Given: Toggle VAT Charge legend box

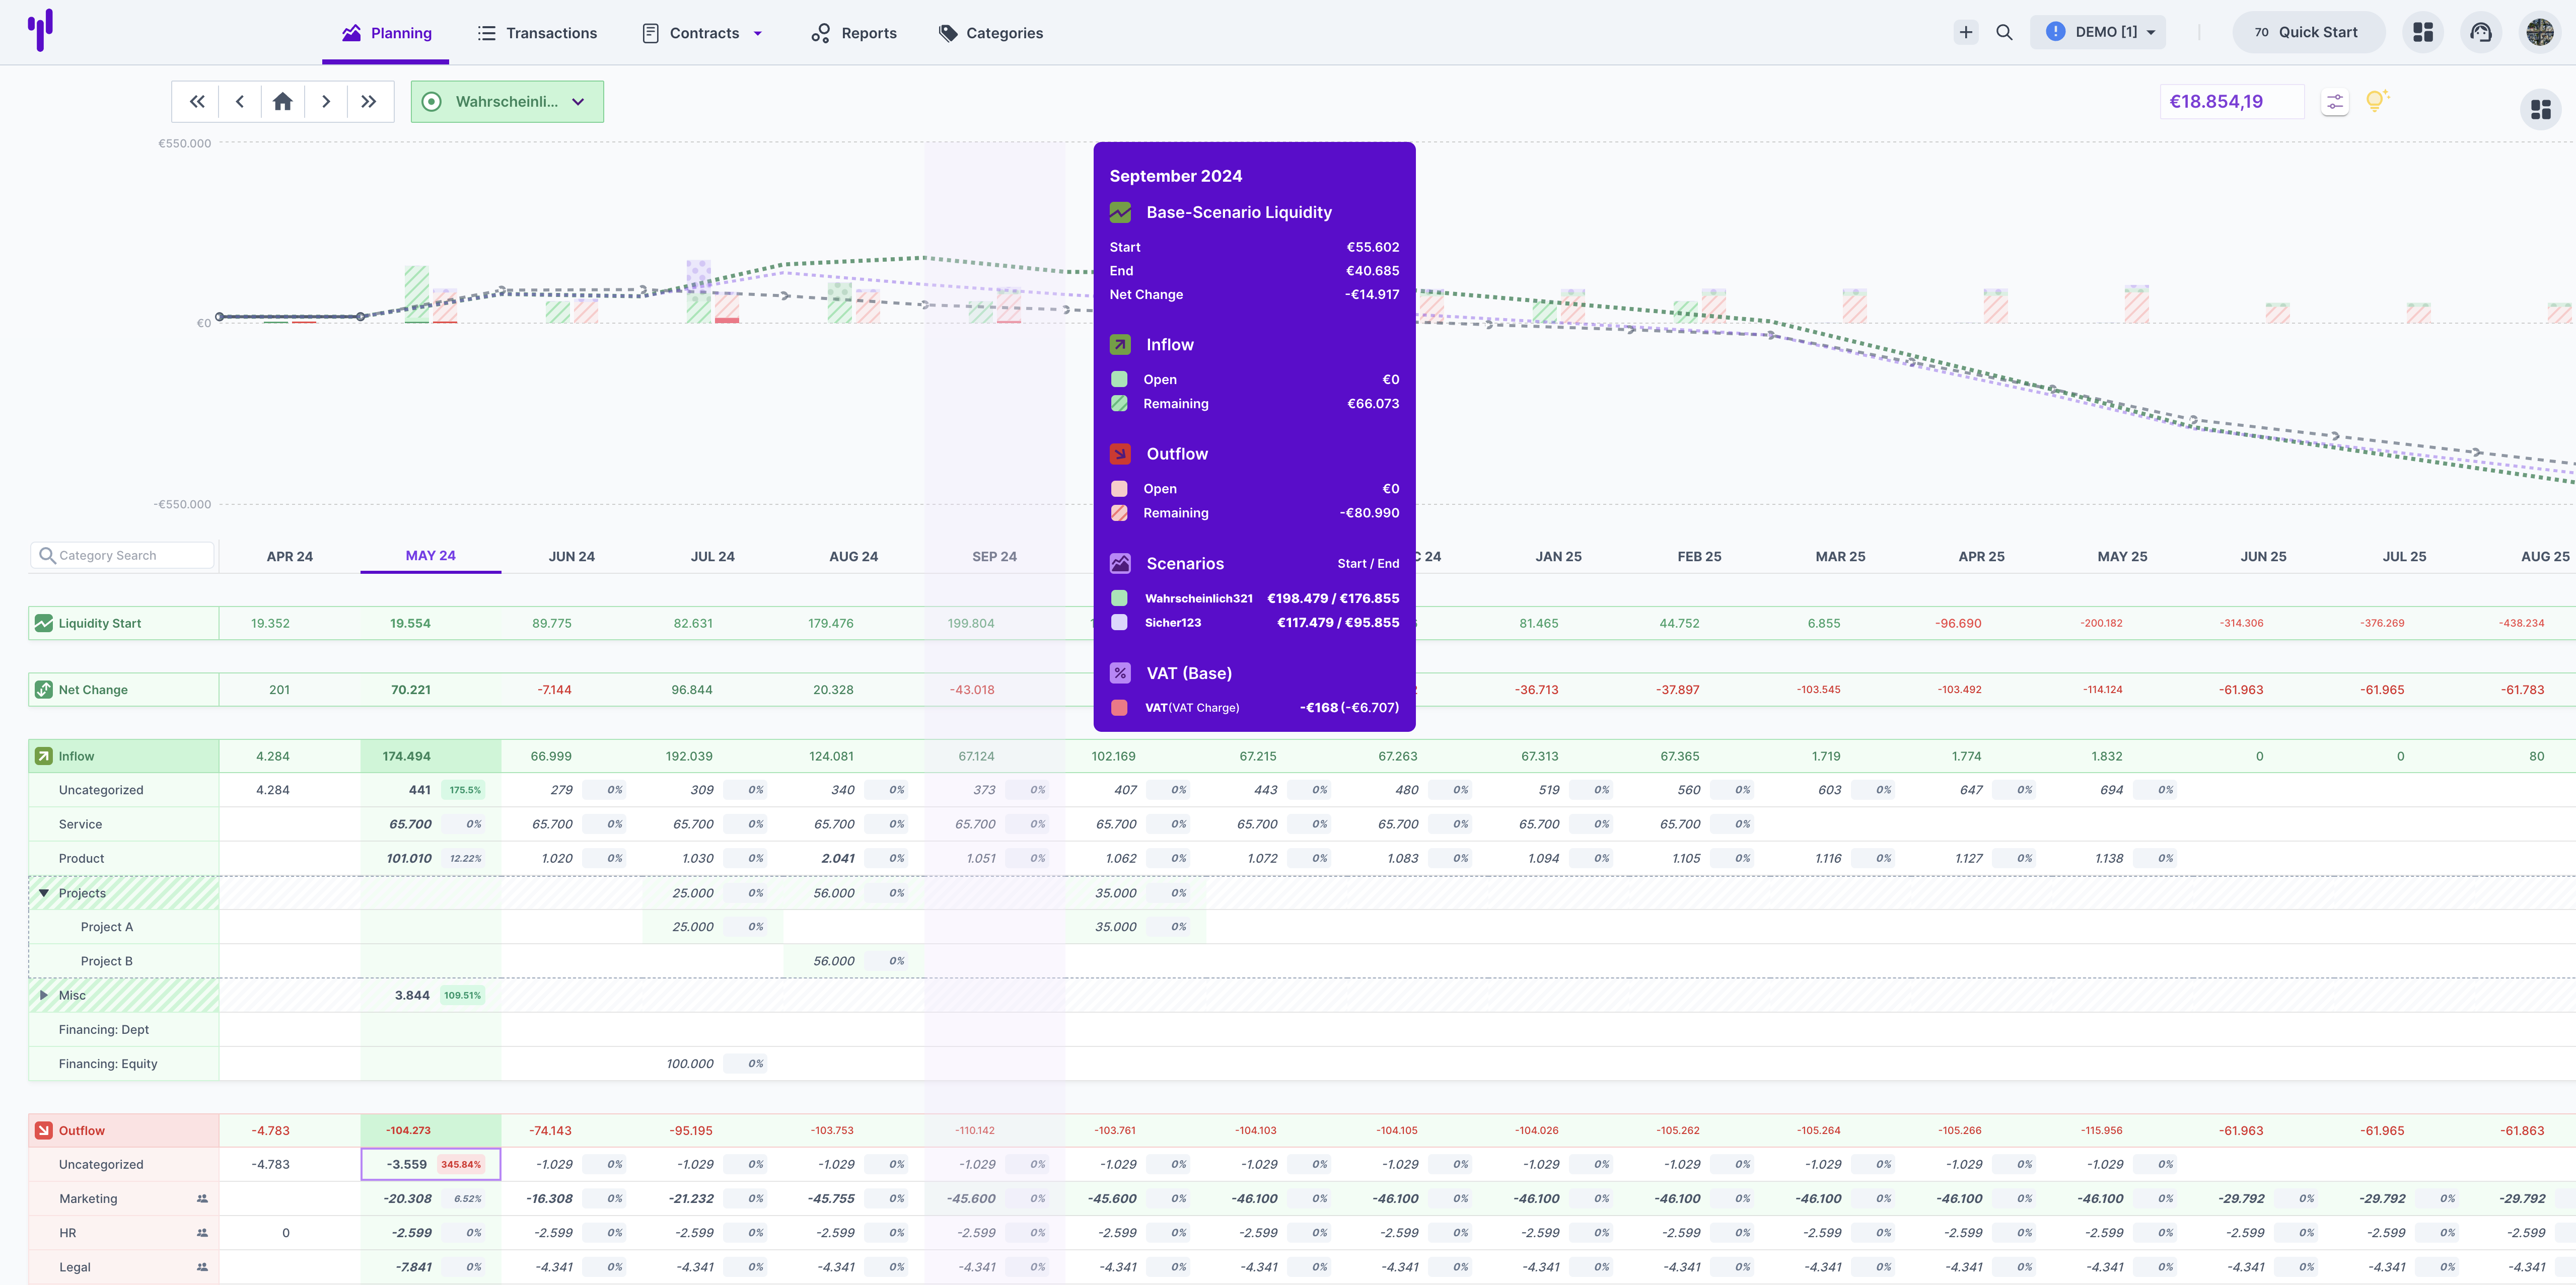Looking at the screenshot, I should 1119,707.
